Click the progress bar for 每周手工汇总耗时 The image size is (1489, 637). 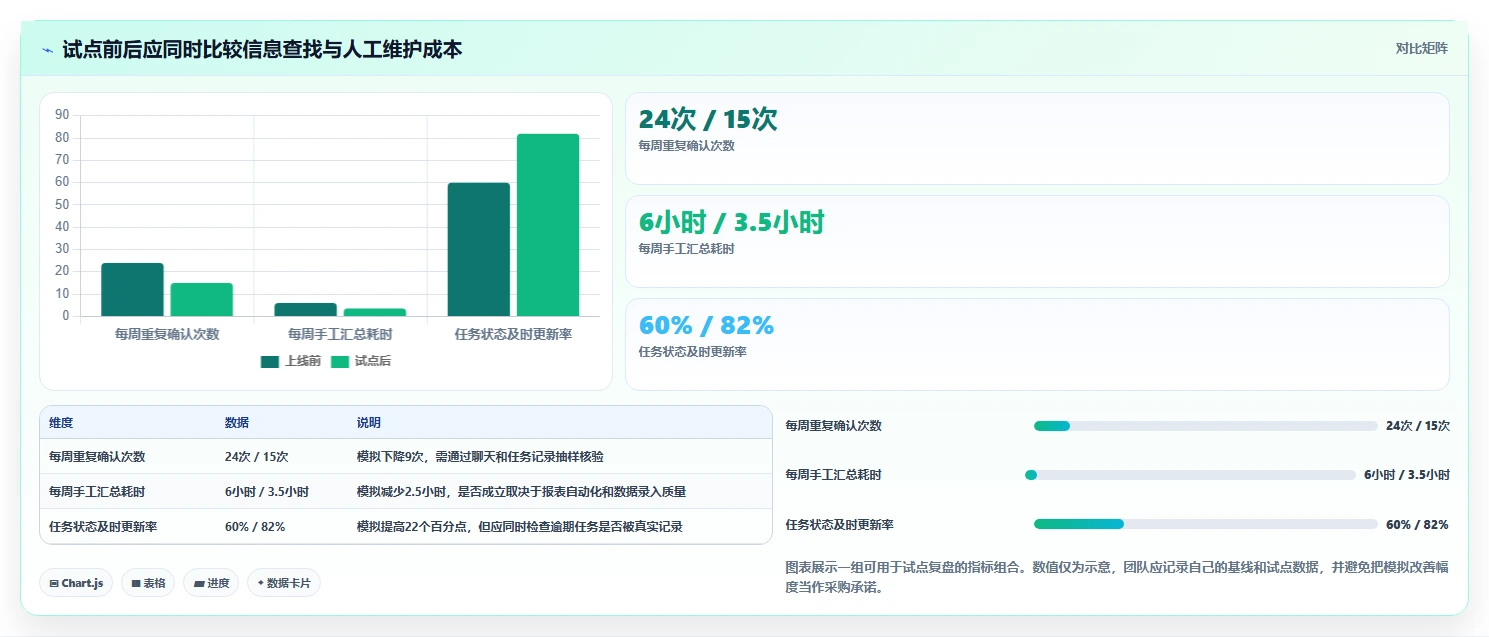coord(1191,475)
